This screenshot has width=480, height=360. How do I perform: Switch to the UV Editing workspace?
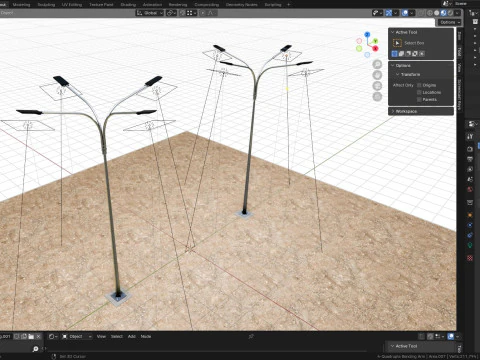click(x=72, y=5)
